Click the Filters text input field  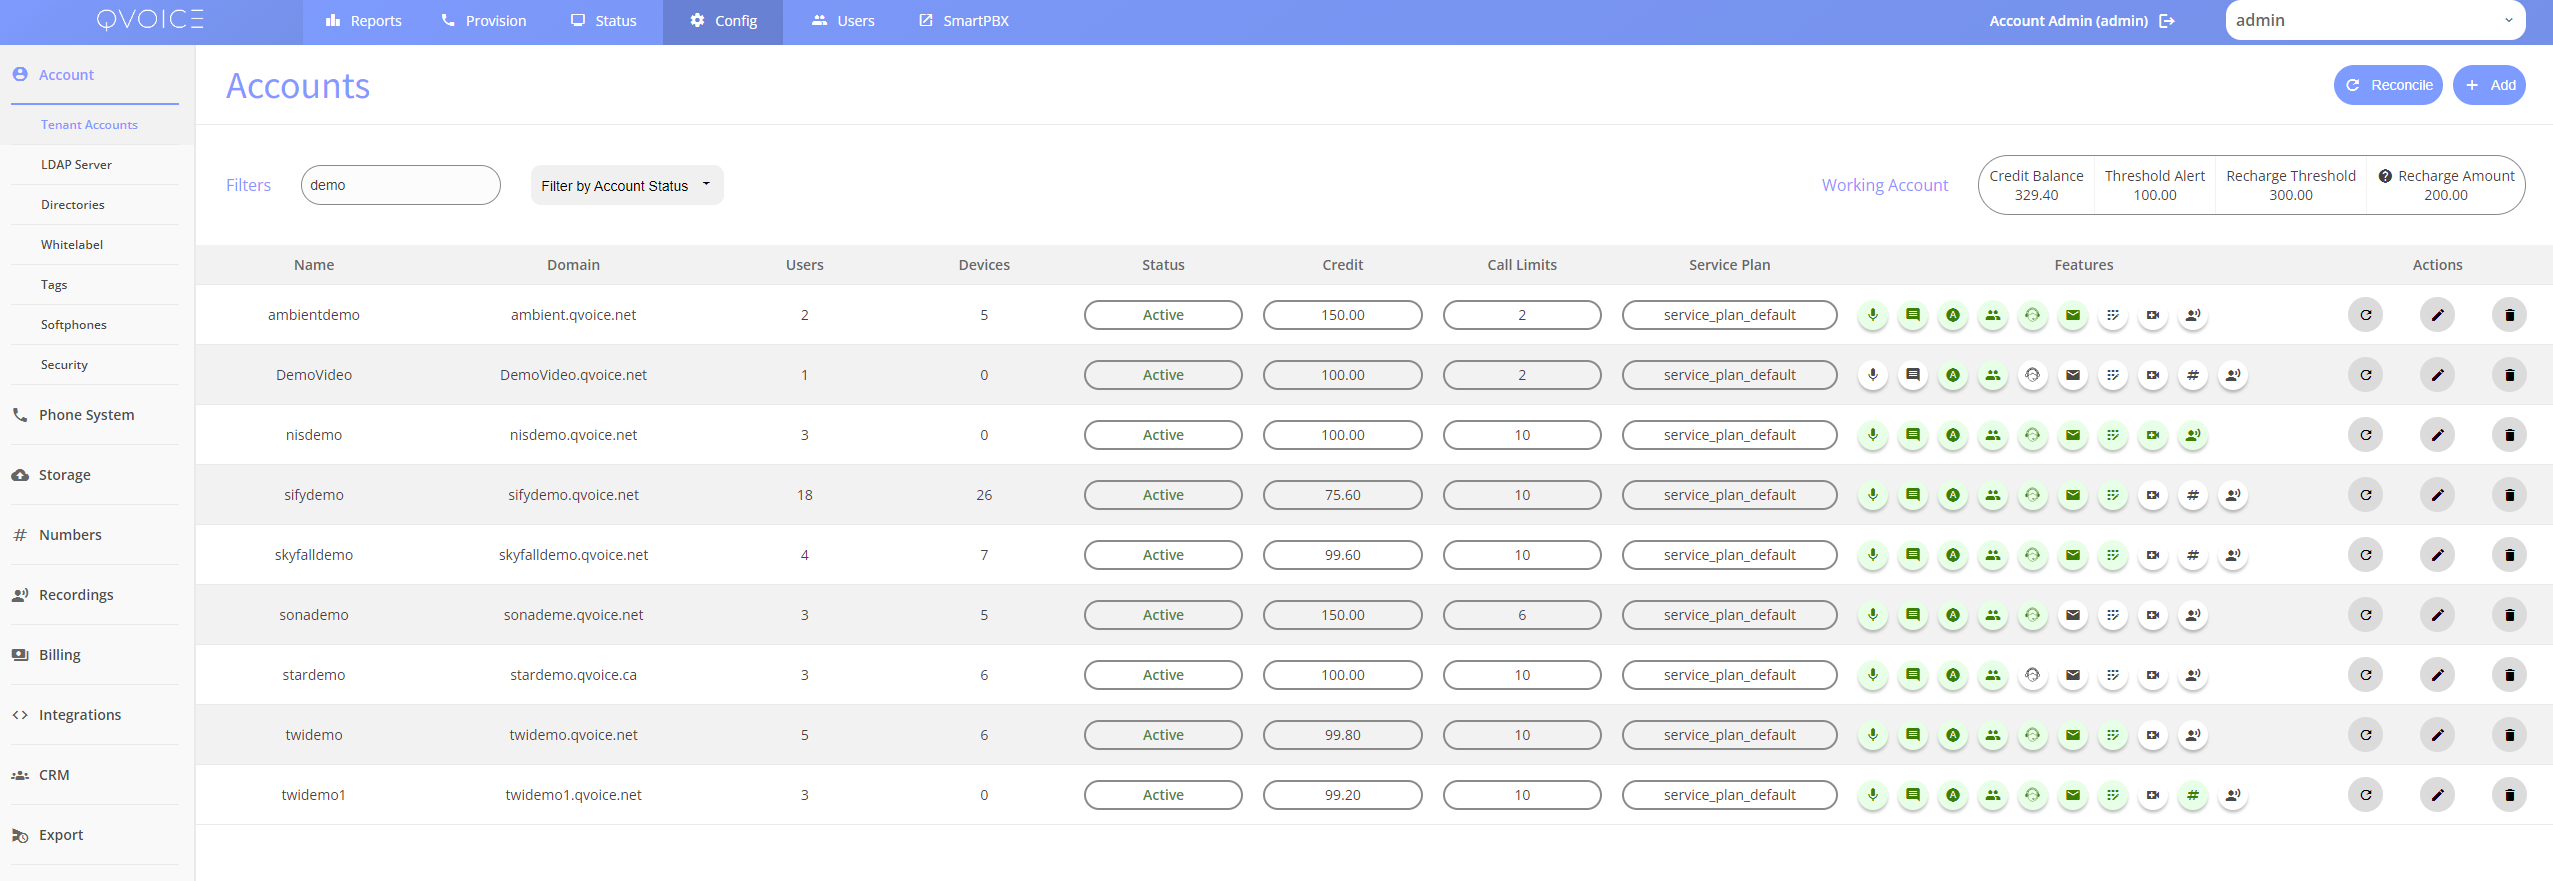click(x=400, y=185)
